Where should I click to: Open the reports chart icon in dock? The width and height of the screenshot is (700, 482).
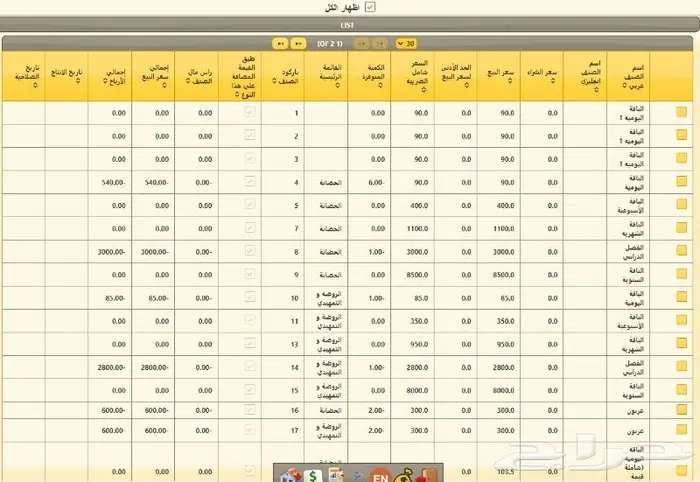pos(336,474)
